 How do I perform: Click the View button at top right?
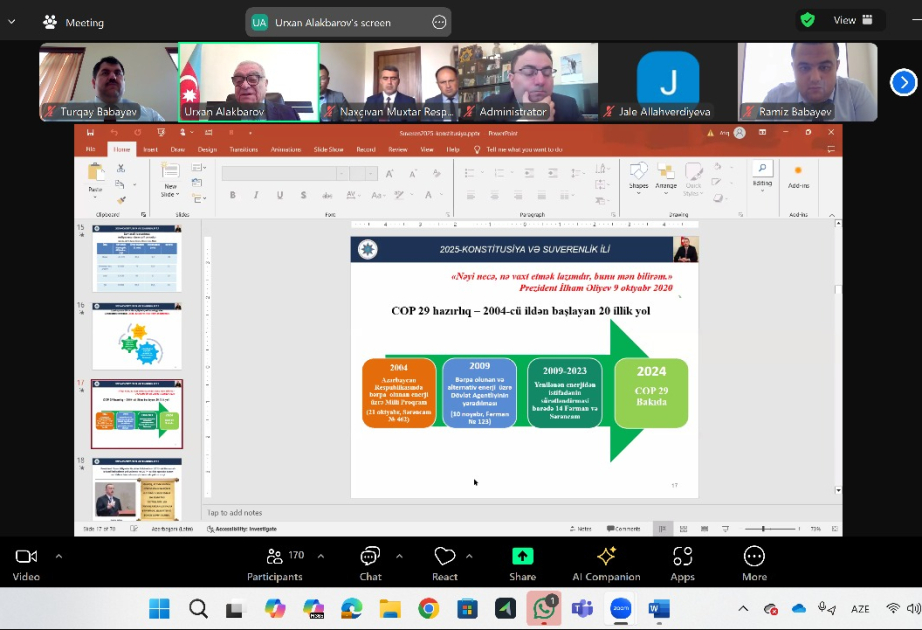pyautogui.click(x=852, y=20)
